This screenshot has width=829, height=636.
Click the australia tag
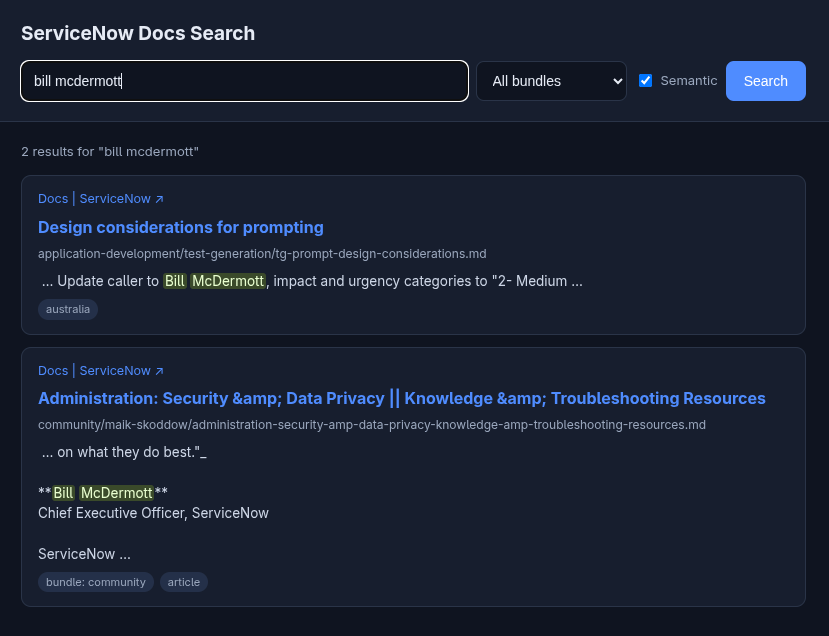(68, 309)
